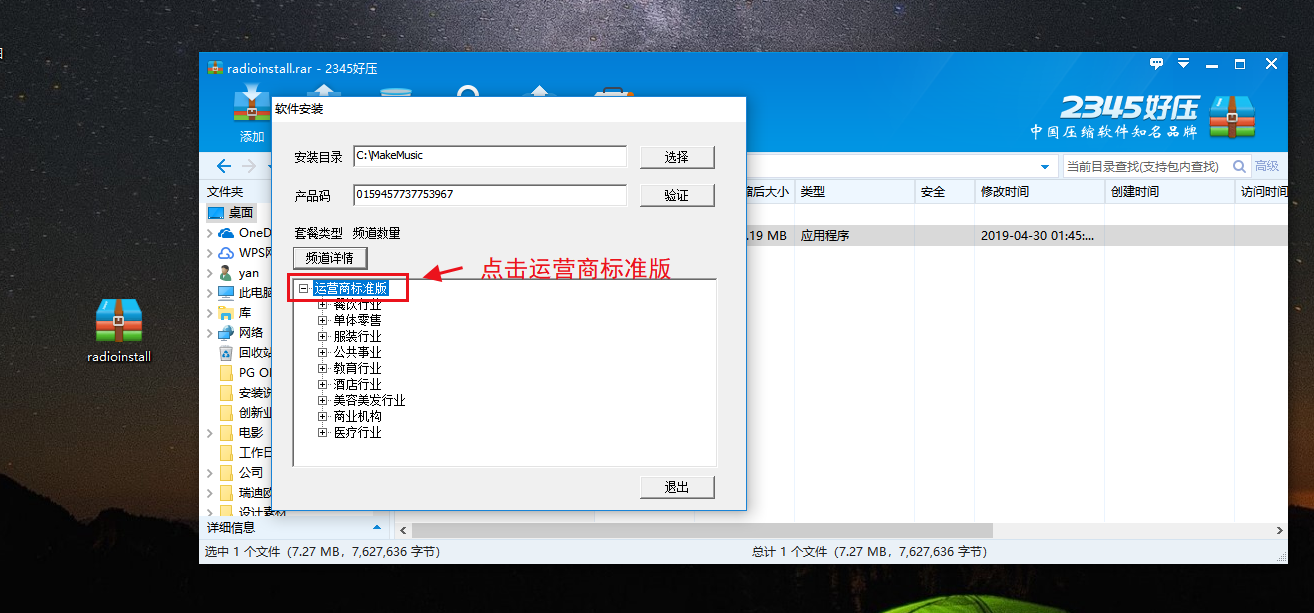Screen dimensions: 1314x613
Task: Select the 桌面 desktop icon in sidebar
Action: (217, 212)
